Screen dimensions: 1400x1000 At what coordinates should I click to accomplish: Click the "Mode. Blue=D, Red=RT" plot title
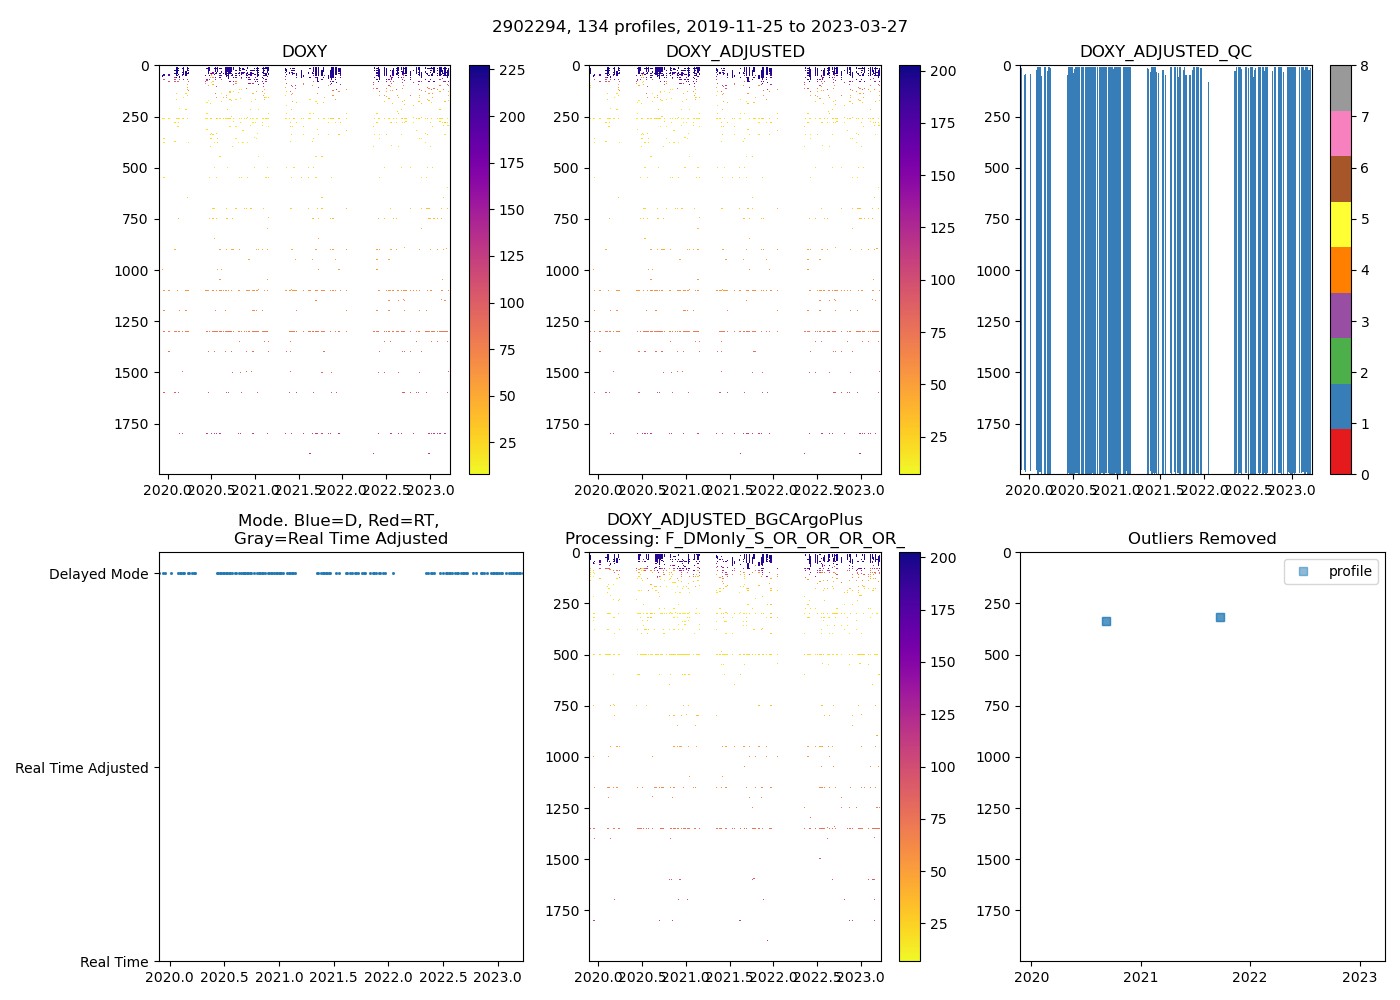point(340,521)
